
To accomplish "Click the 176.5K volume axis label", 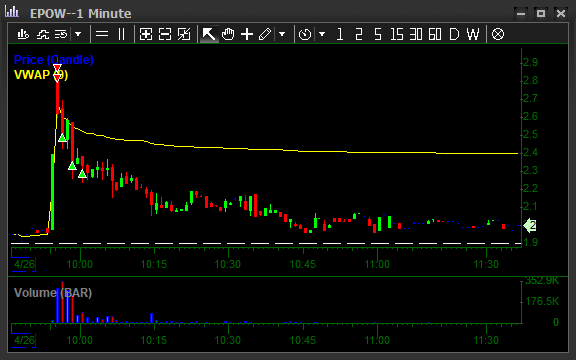I will [x=542, y=301].
